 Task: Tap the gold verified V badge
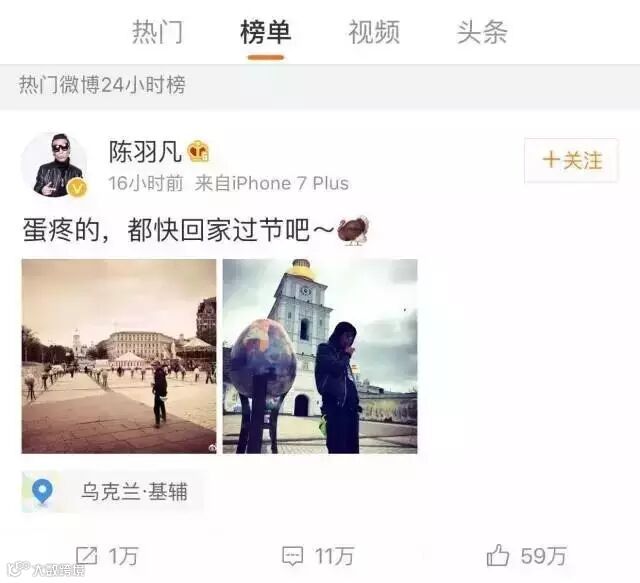pyautogui.click(x=78, y=188)
